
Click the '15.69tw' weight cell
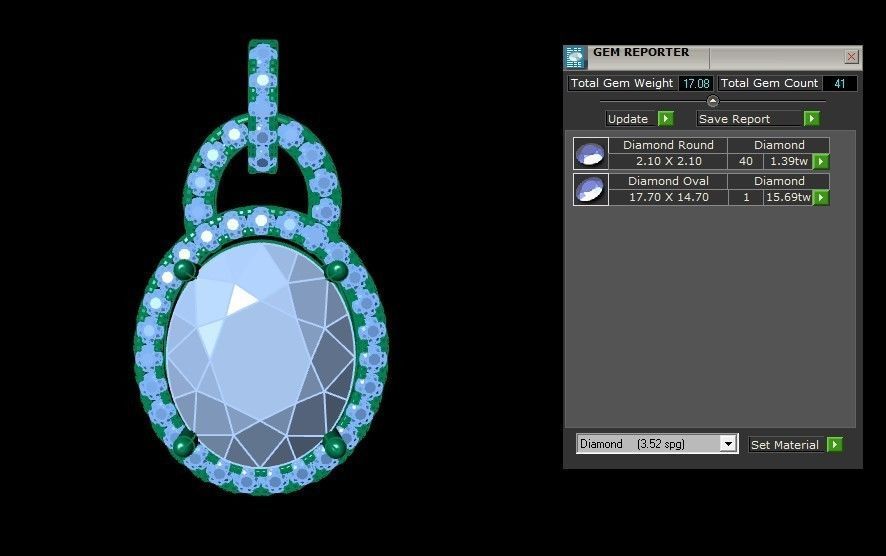tap(788, 197)
